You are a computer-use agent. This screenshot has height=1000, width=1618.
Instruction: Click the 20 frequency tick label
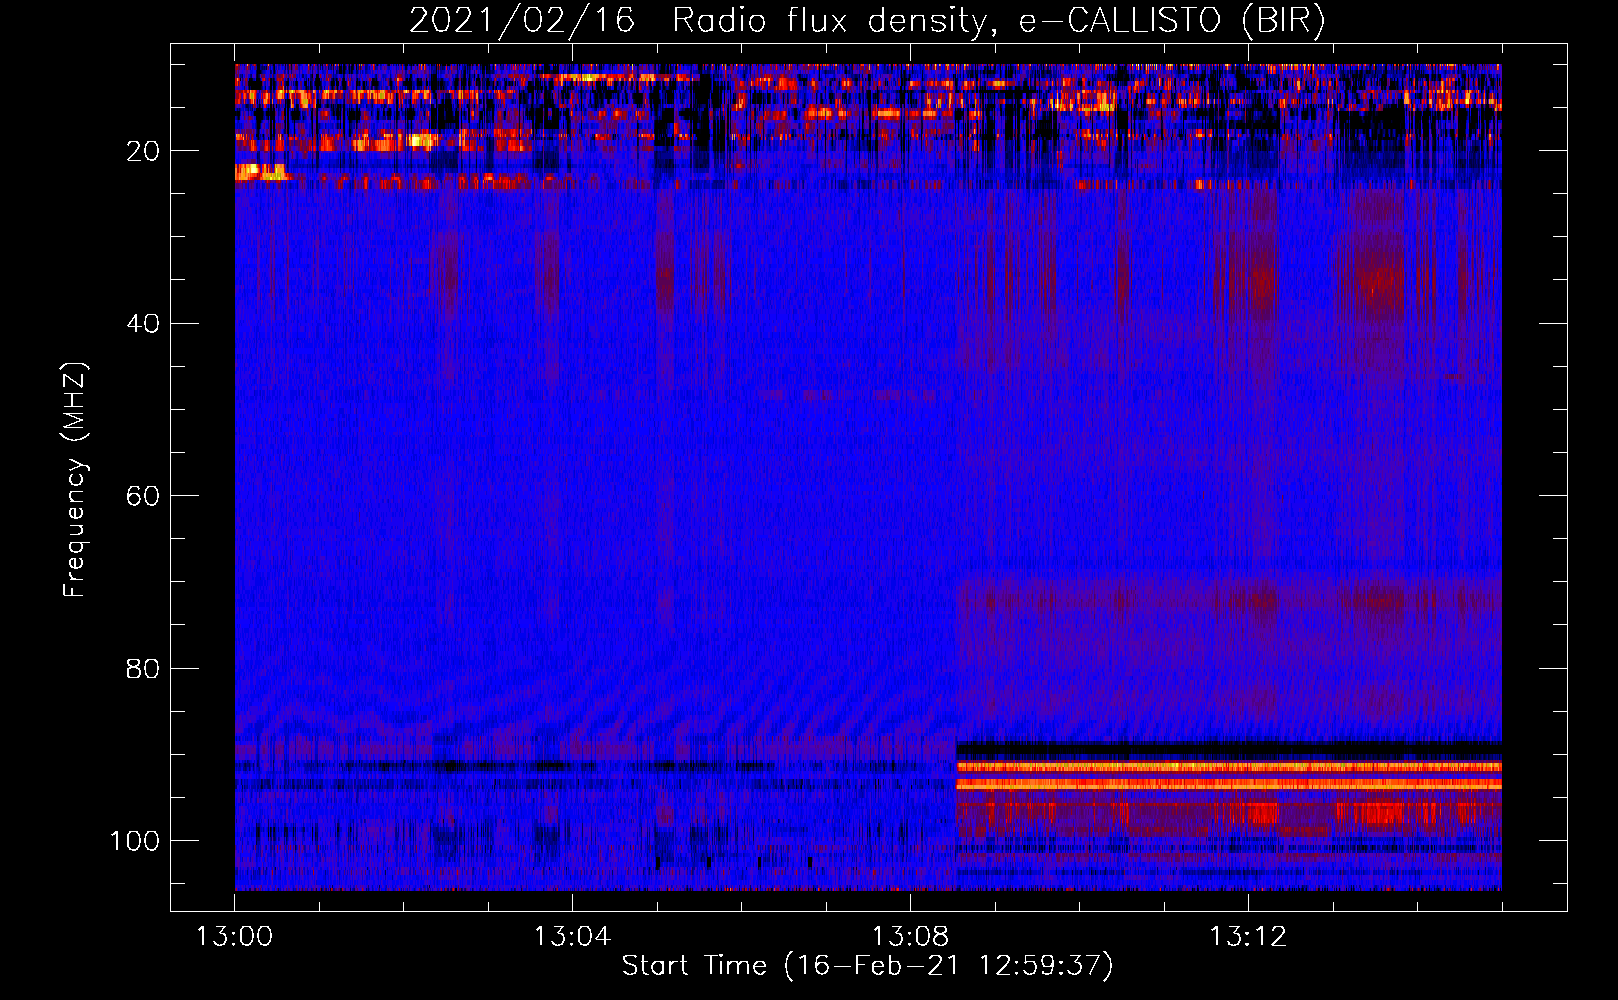click(143, 151)
